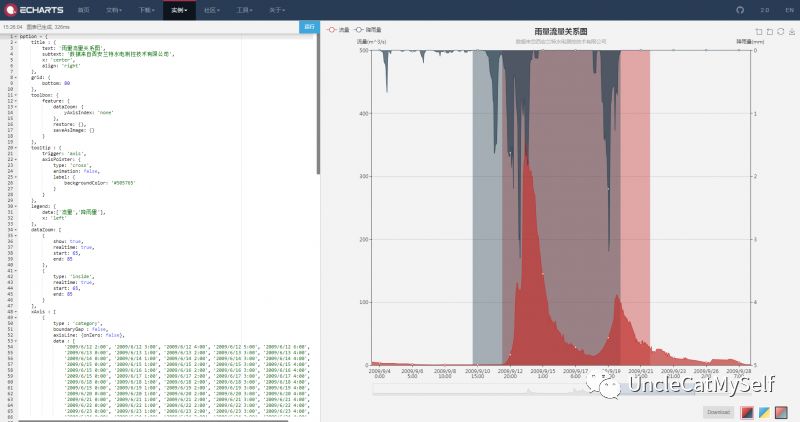
Task: Expand the 文档 dropdown menu
Action: [114, 10]
